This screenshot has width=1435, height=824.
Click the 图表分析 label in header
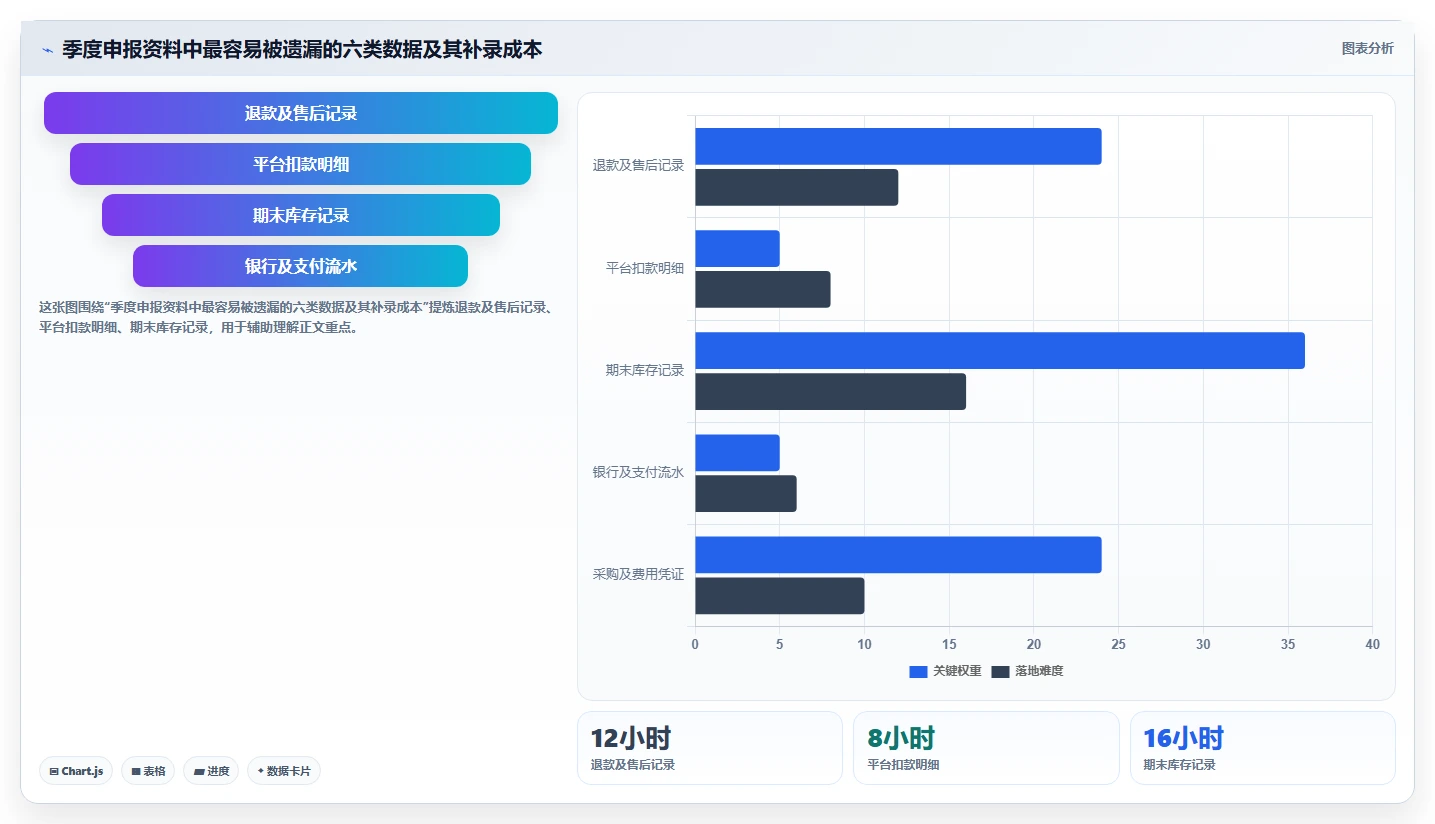point(1367,48)
